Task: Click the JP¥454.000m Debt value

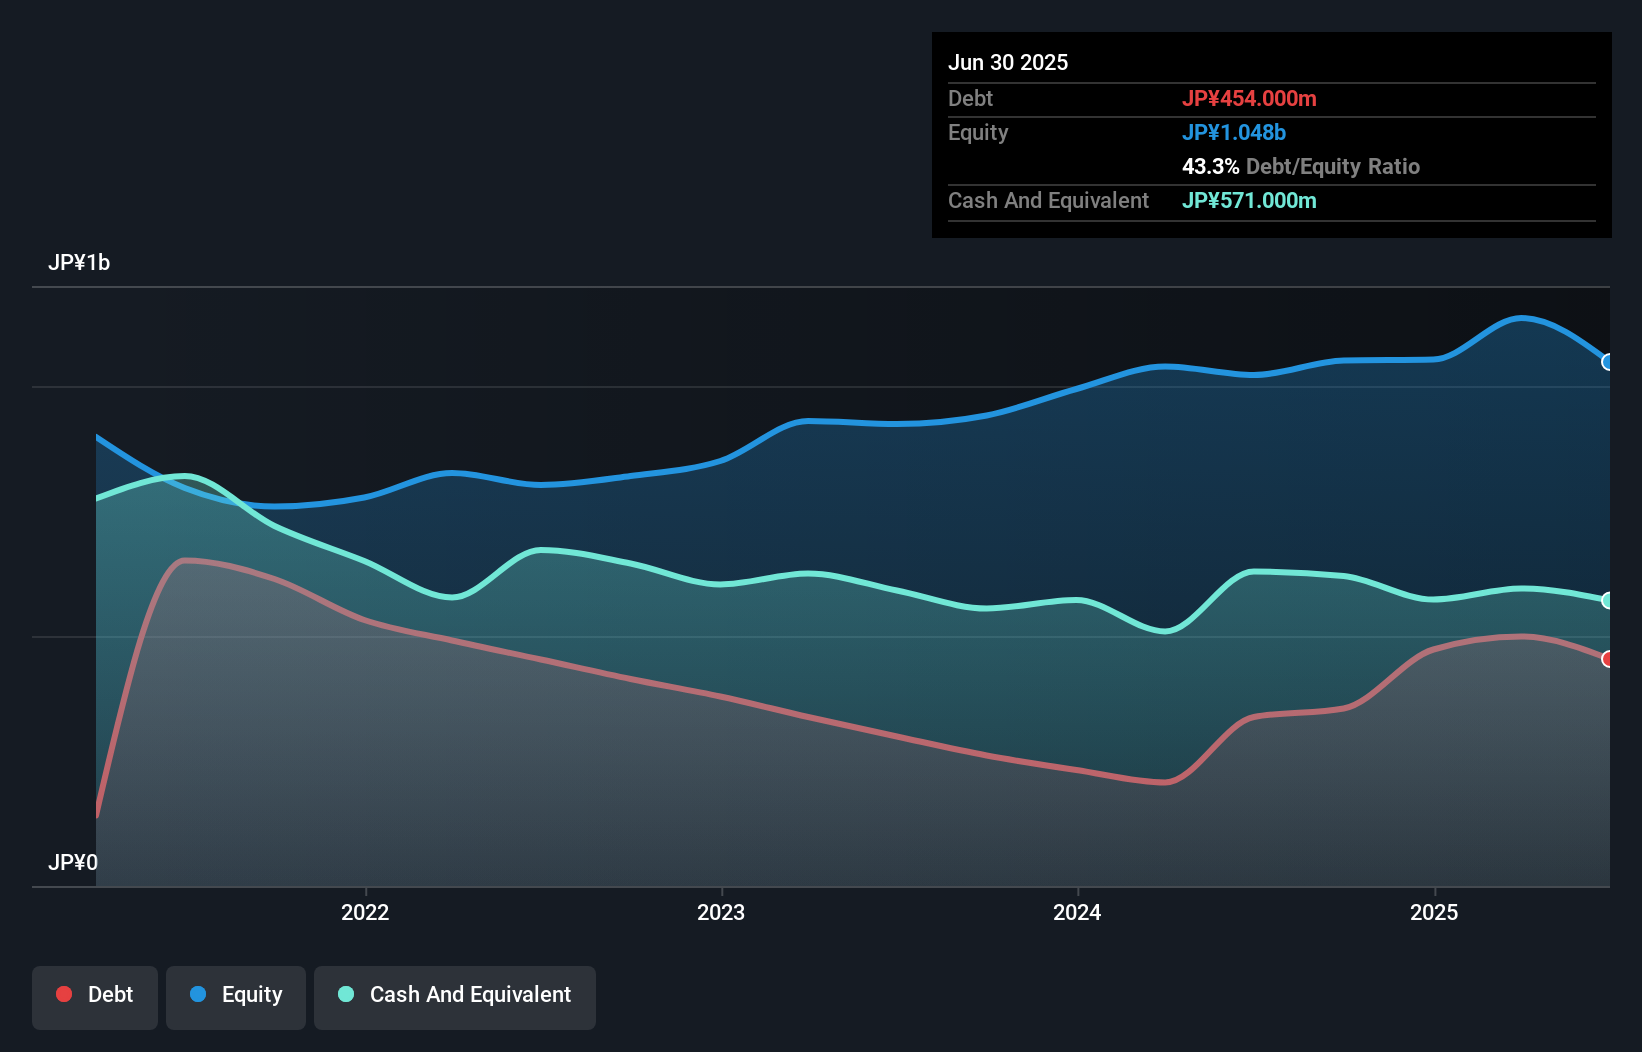Action: point(1250,98)
